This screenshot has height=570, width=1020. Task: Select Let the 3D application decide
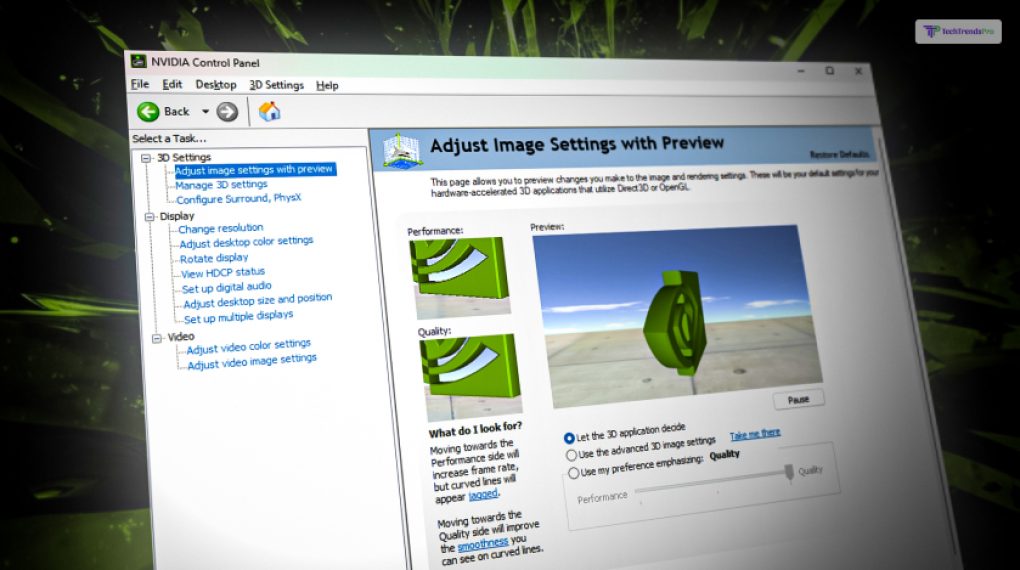point(569,438)
